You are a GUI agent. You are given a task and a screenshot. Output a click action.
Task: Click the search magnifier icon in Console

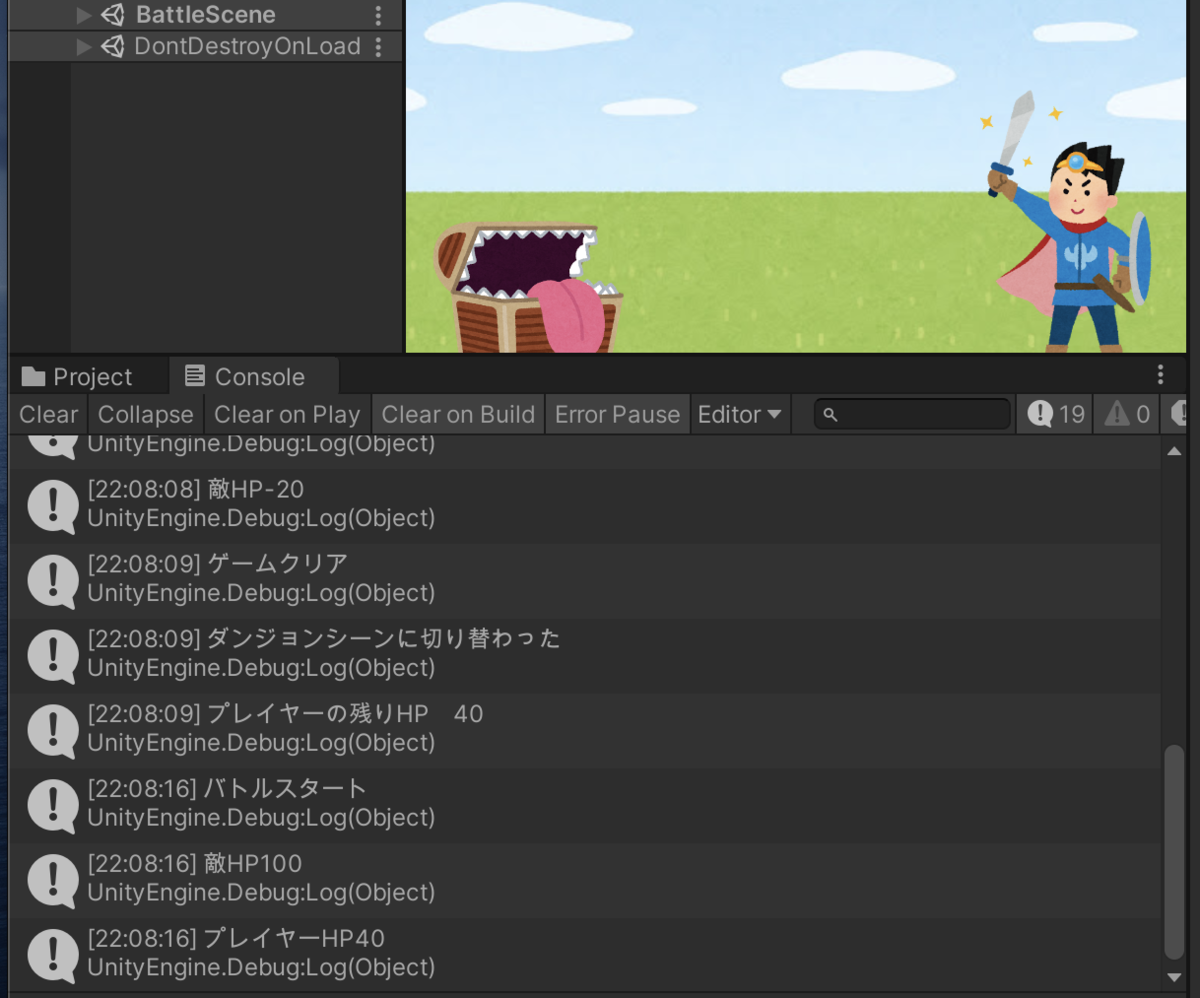tap(830, 415)
